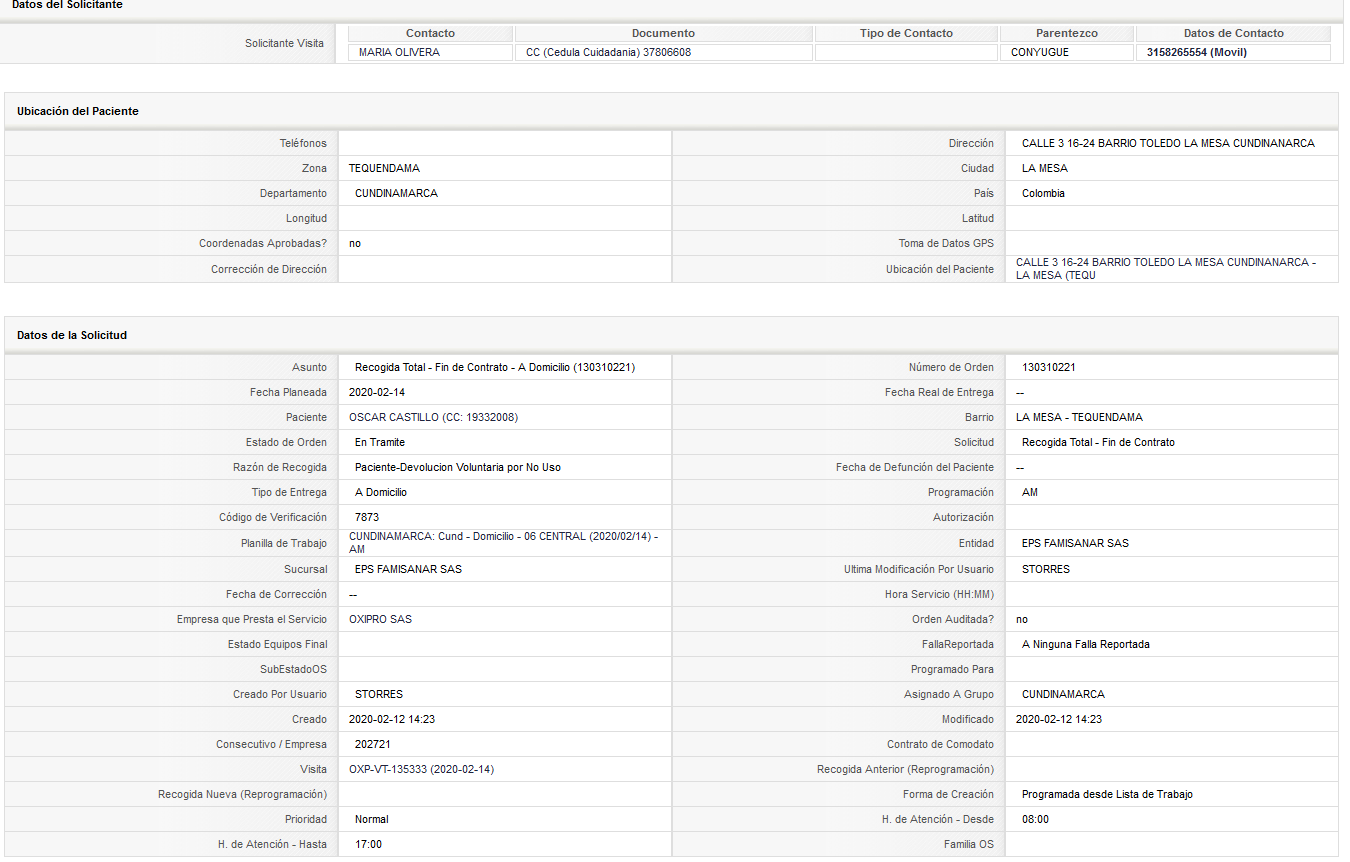The height and width of the screenshot is (862, 1350).
Task: Click the Fecha de Defunción del Paciente label
Action: (915, 467)
